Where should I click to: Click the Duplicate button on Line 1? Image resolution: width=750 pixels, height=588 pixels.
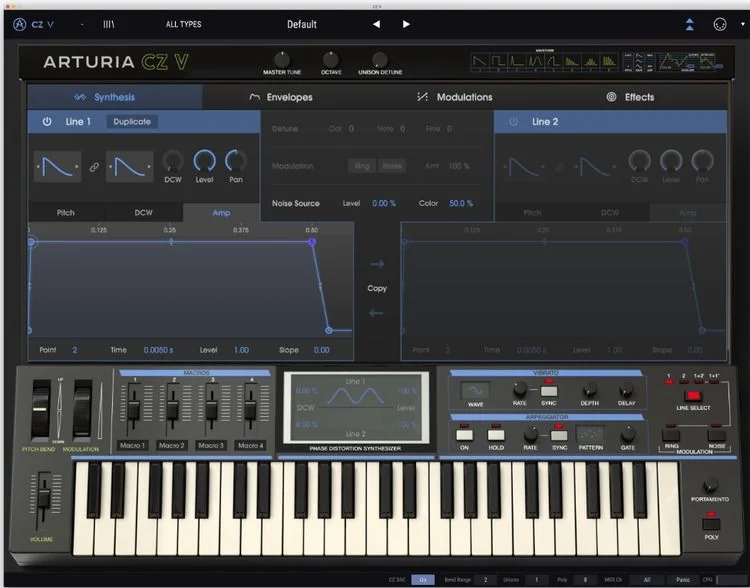click(132, 122)
